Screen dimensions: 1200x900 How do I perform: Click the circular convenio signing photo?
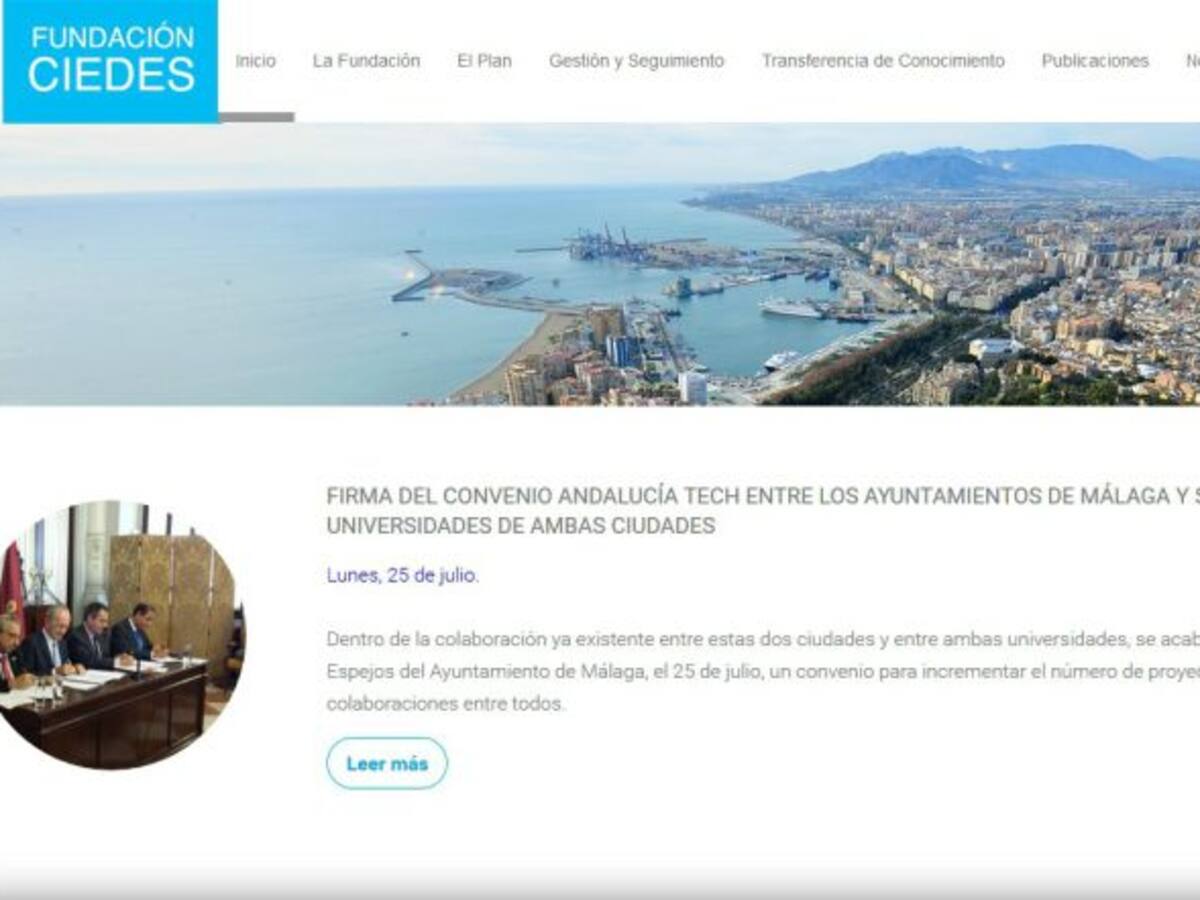pos(118,635)
